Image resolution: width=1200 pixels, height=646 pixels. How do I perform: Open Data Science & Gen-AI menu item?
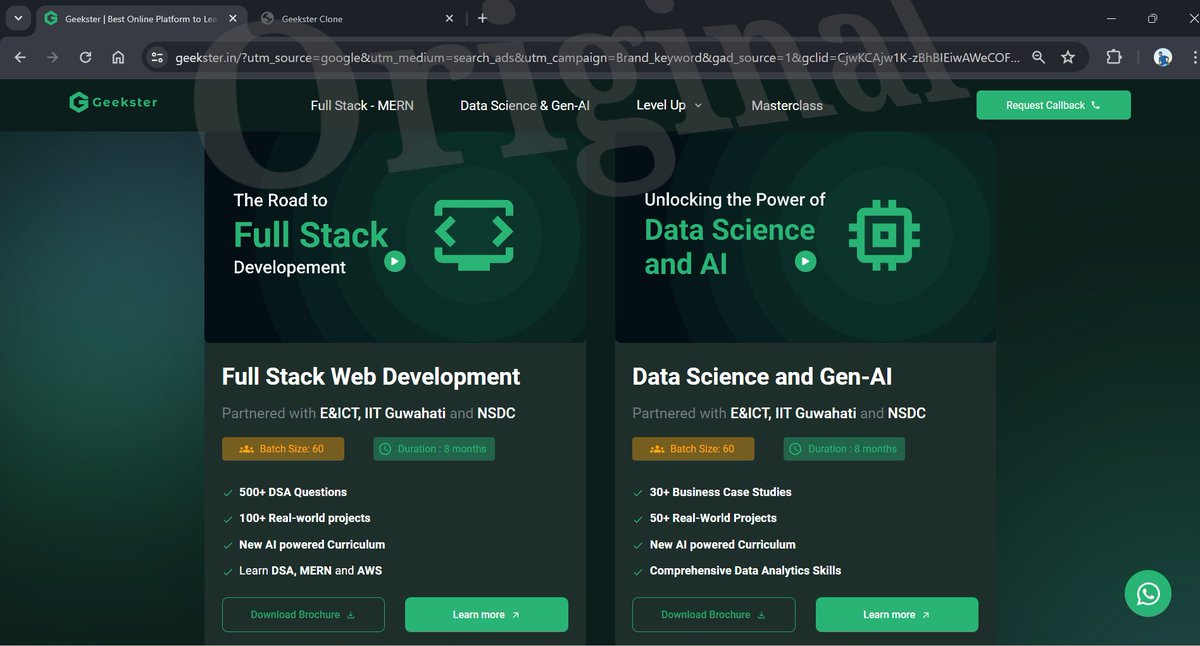[525, 105]
